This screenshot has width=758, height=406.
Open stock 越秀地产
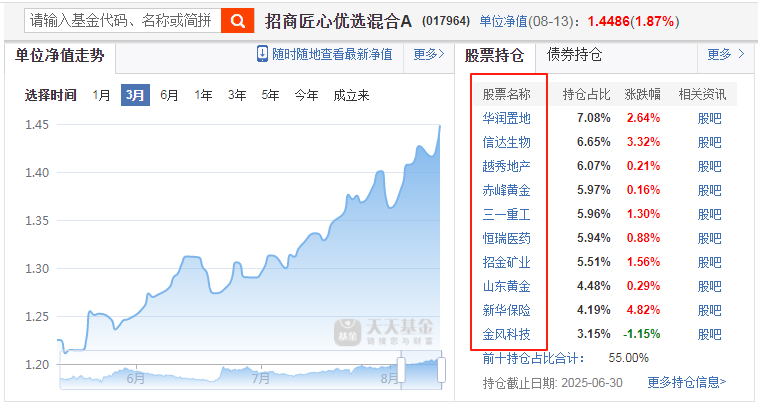(506, 166)
